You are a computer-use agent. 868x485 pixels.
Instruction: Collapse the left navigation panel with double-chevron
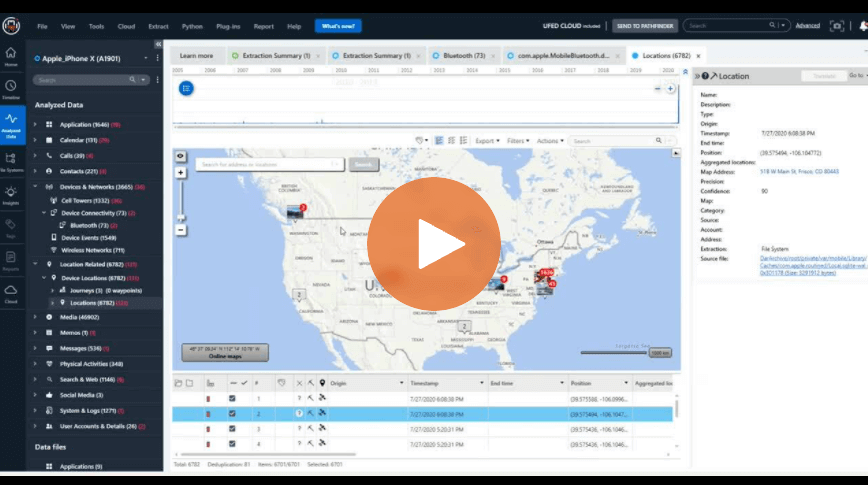pyautogui.click(x=158, y=44)
